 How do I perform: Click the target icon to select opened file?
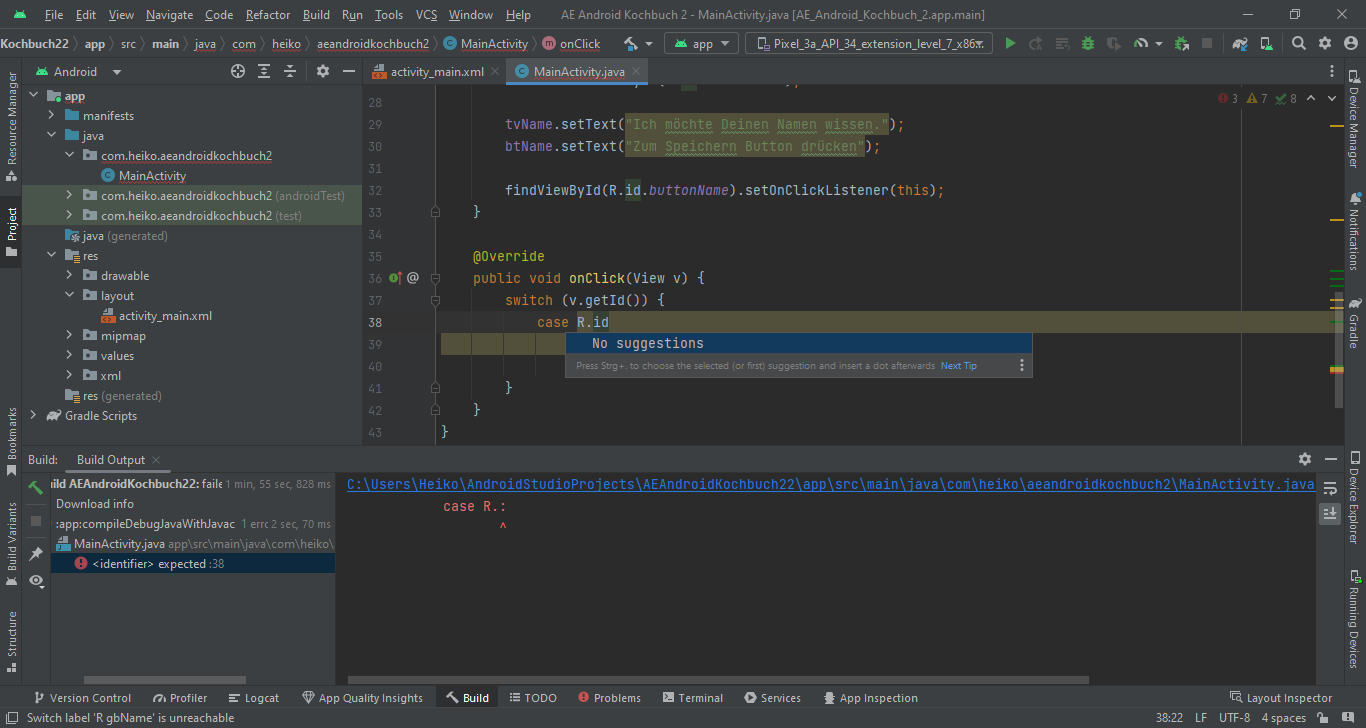238,72
